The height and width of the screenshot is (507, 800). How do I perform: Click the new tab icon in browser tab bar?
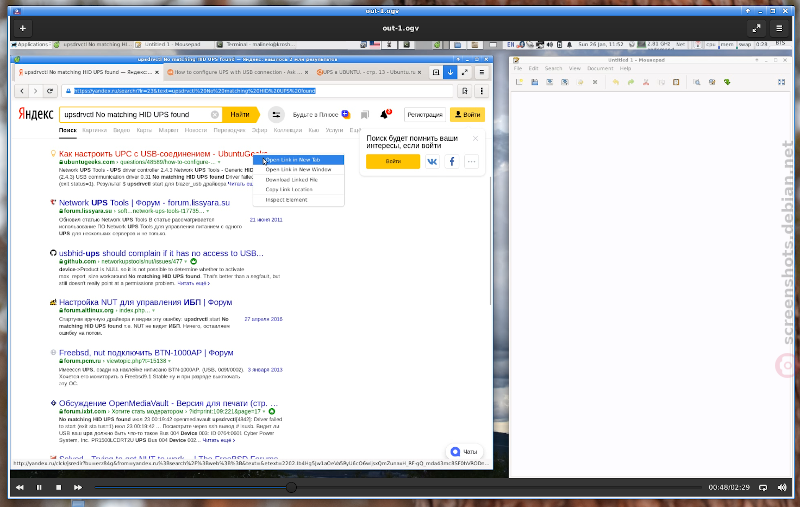click(436, 72)
